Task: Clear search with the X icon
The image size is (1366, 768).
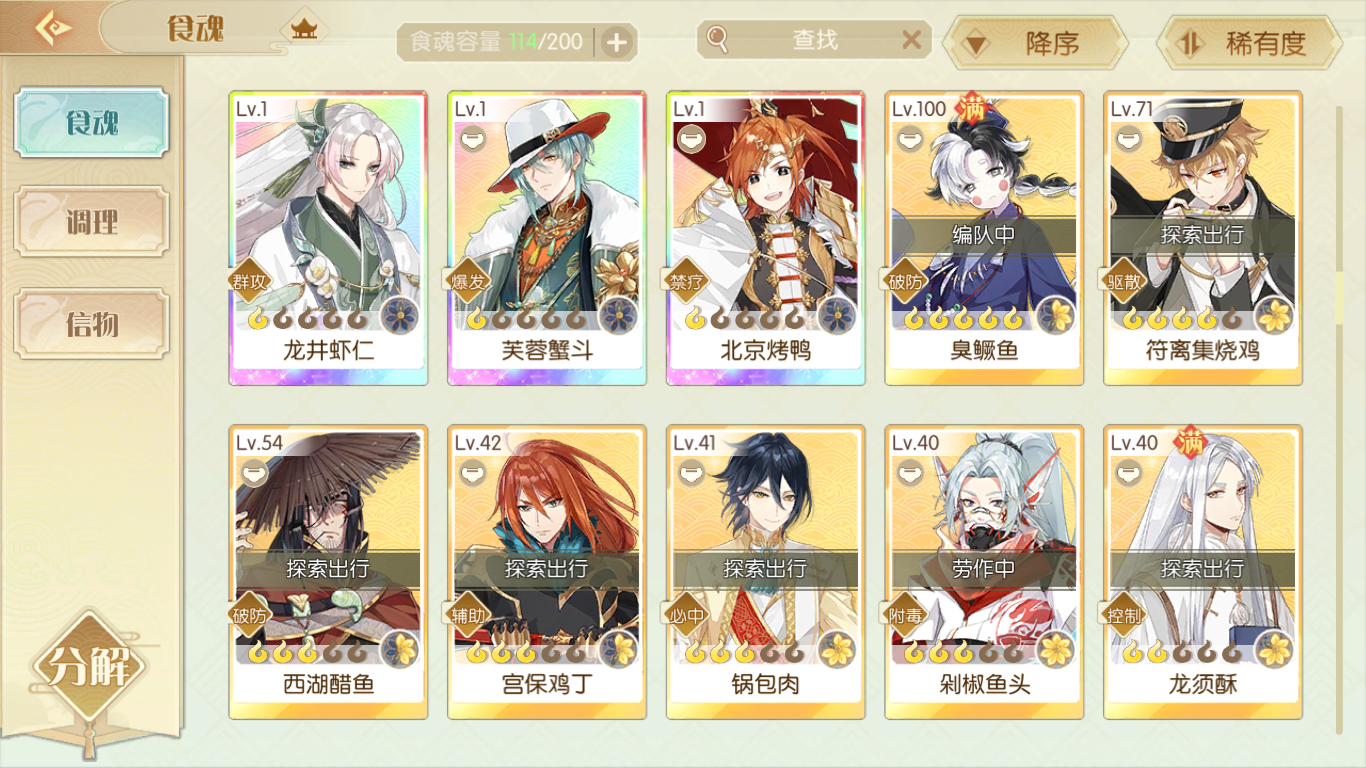Action: point(911,40)
